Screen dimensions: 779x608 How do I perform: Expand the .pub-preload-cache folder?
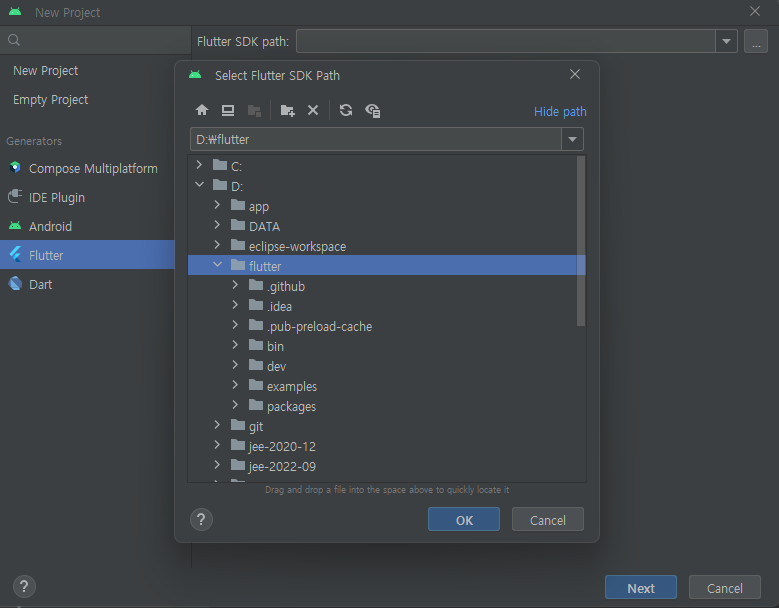[x=235, y=325]
